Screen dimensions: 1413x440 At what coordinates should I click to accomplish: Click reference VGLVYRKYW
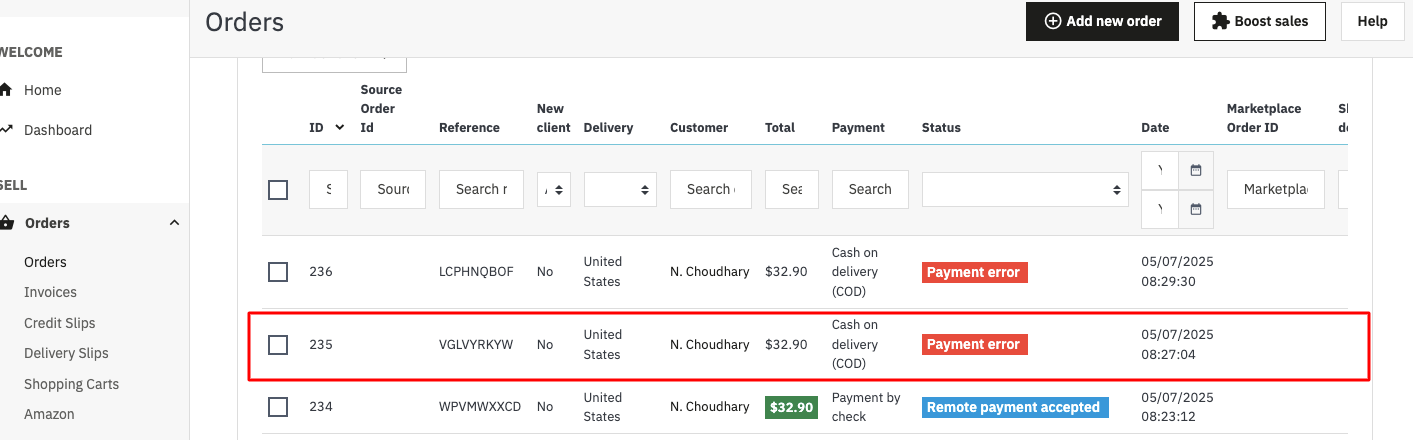point(476,344)
